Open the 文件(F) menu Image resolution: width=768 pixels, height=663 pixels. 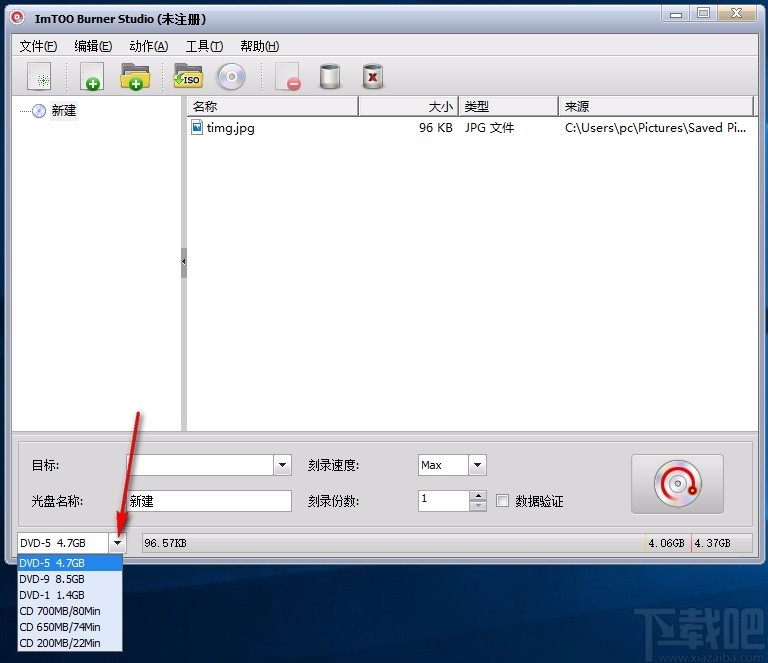(x=38, y=46)
